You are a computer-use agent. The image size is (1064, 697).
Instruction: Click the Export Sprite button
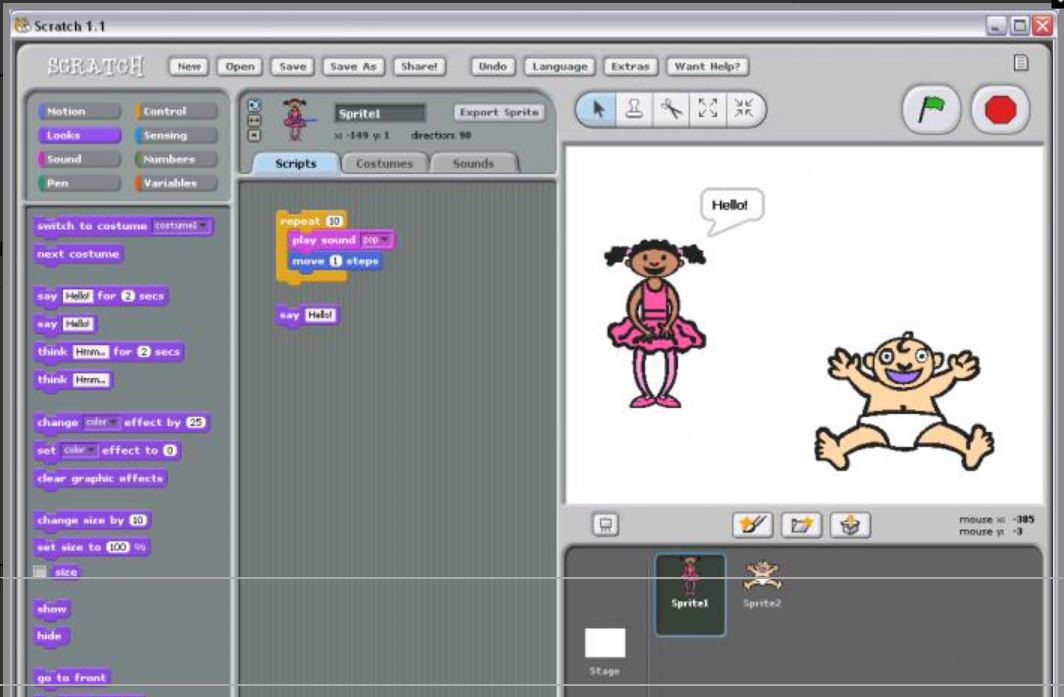[x=499, y=112]
